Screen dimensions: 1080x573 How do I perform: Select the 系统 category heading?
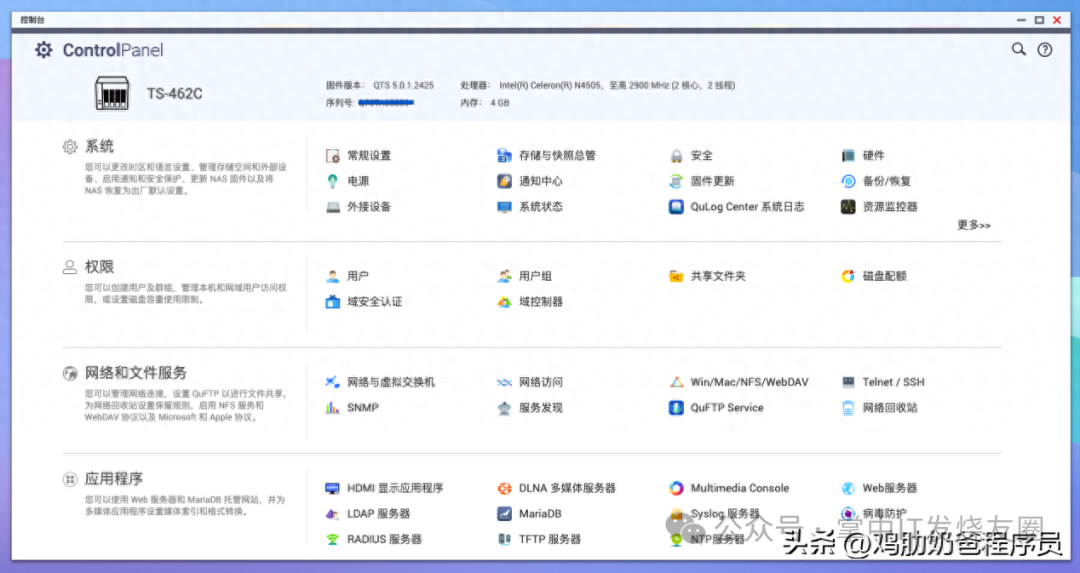pos(99,146)
